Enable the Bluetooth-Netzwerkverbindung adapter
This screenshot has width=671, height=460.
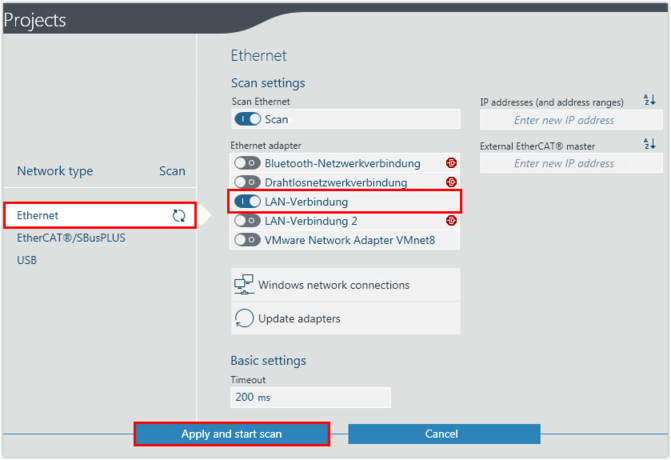pos(247,163)
